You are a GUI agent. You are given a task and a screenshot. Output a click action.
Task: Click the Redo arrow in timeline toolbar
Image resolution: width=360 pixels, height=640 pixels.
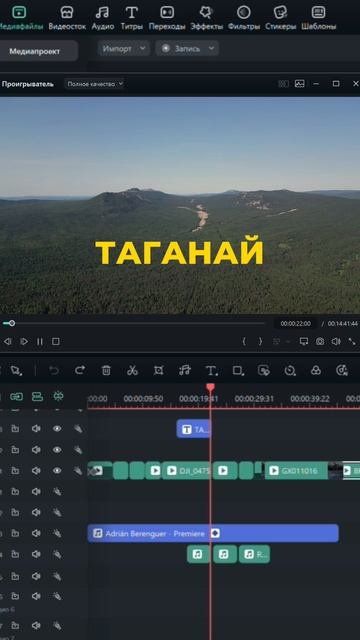pyautogui.click(x=80, y=371)
